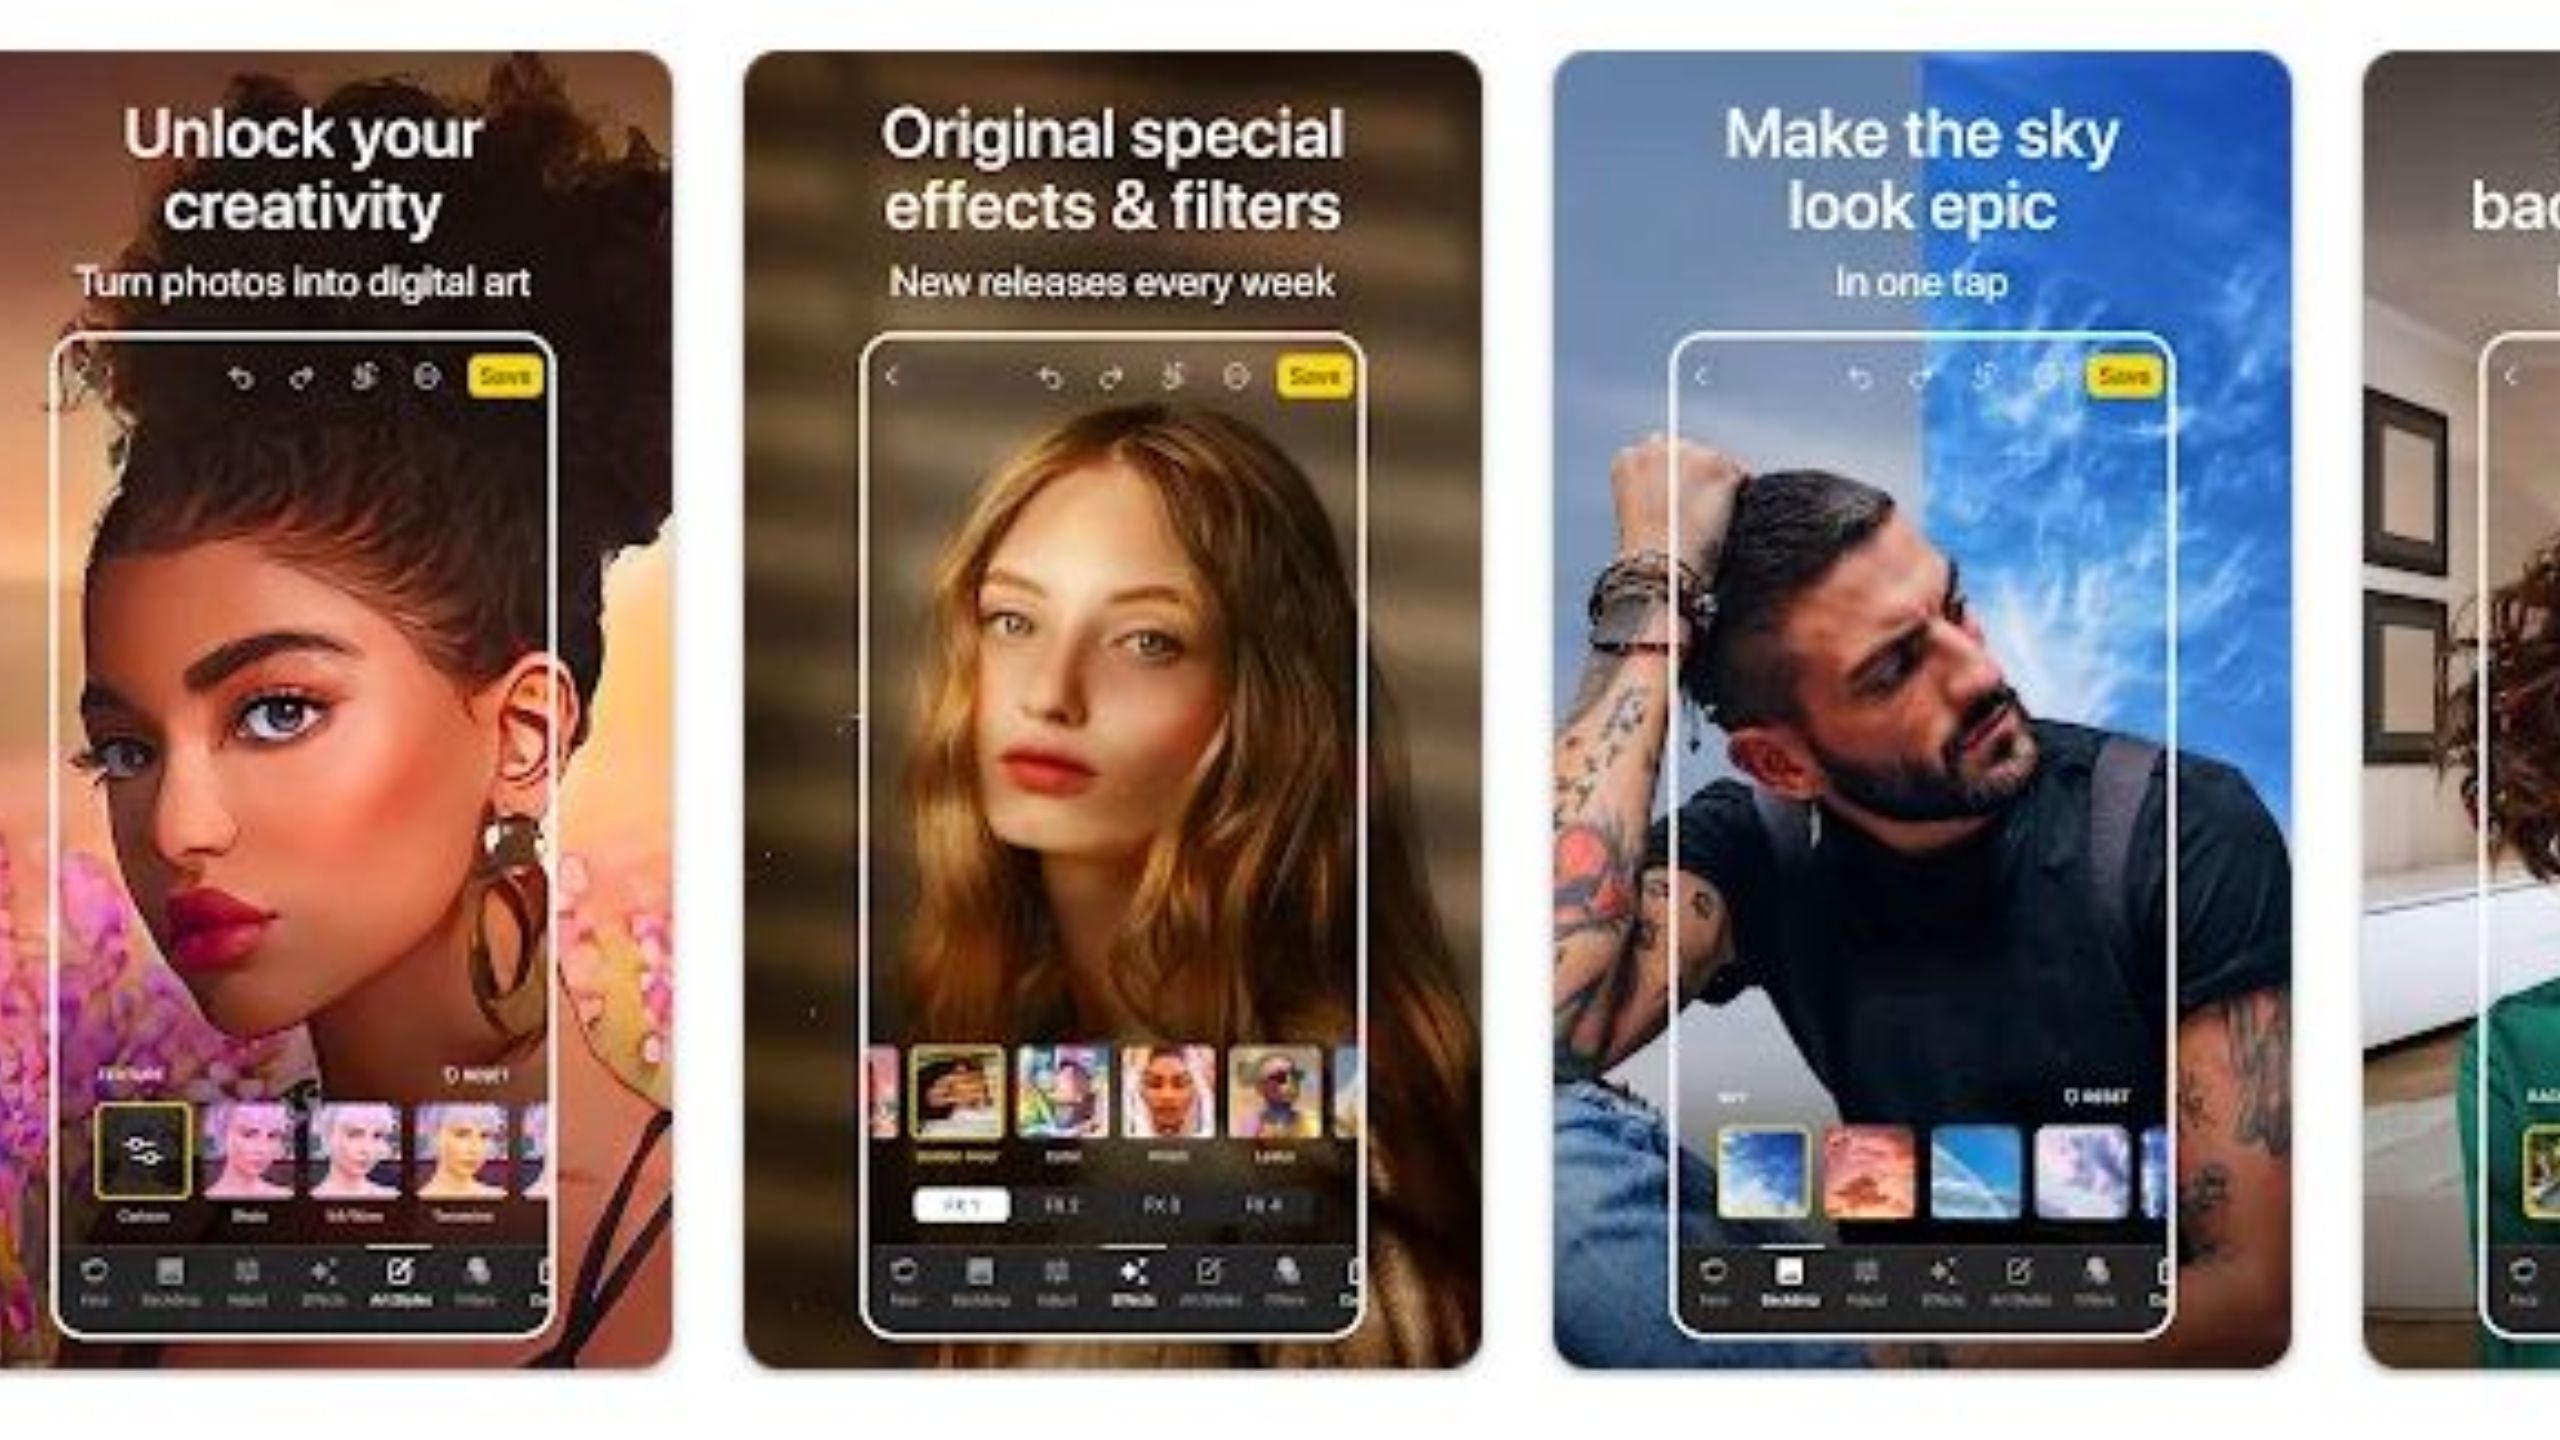Select the sky replacement thumbnail option
The height and width of the screenshot is (1440, 2560).
[x=1764, y=1166]
